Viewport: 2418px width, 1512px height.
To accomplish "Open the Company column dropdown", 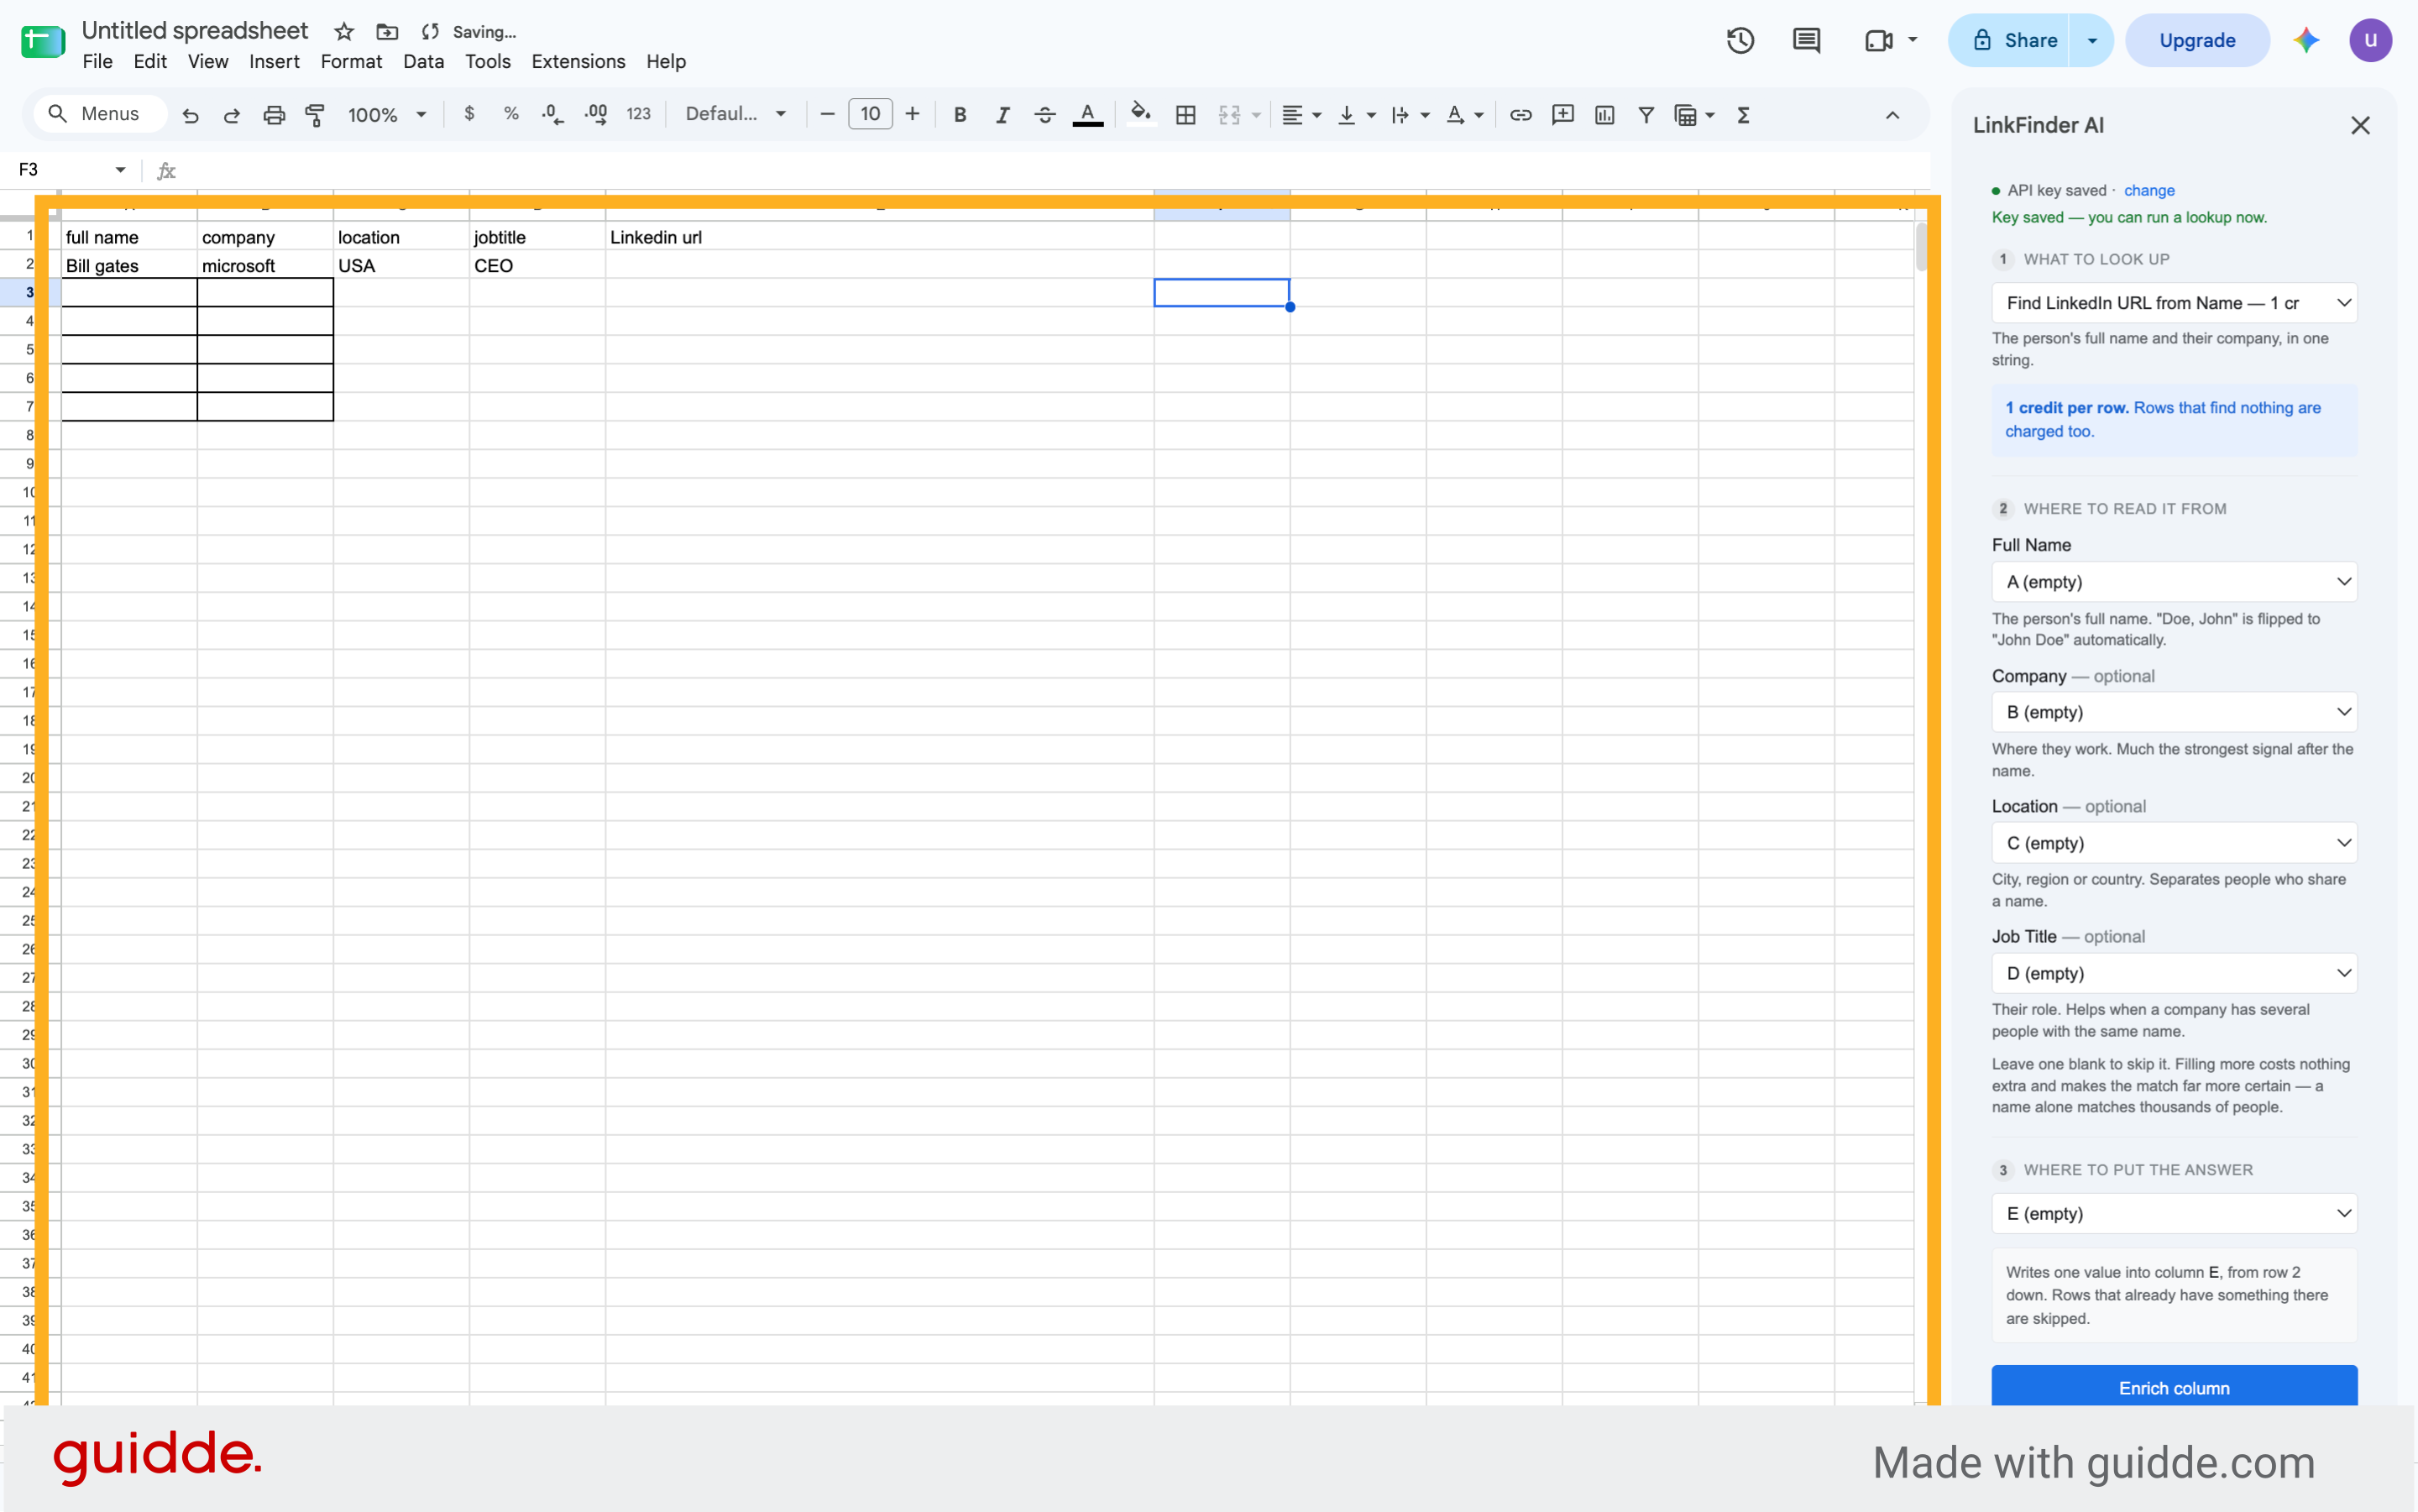I will pos(2173,712).
